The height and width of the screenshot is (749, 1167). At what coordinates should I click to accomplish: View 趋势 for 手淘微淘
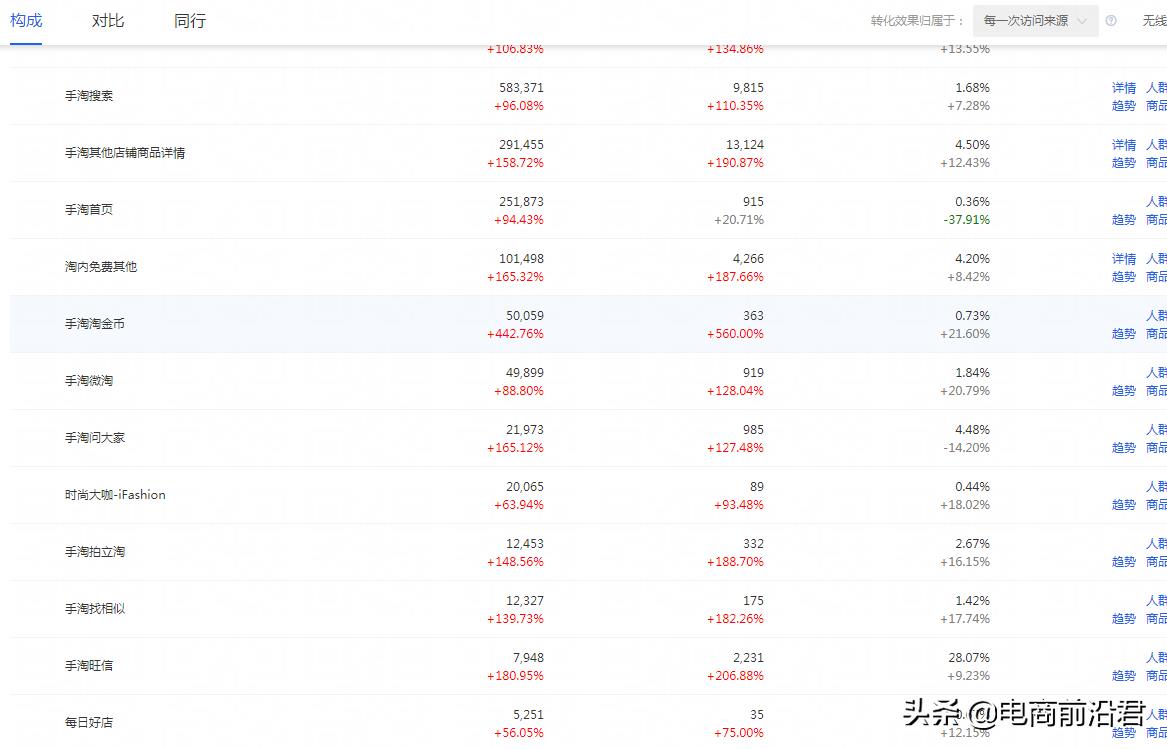[1124, 390]
